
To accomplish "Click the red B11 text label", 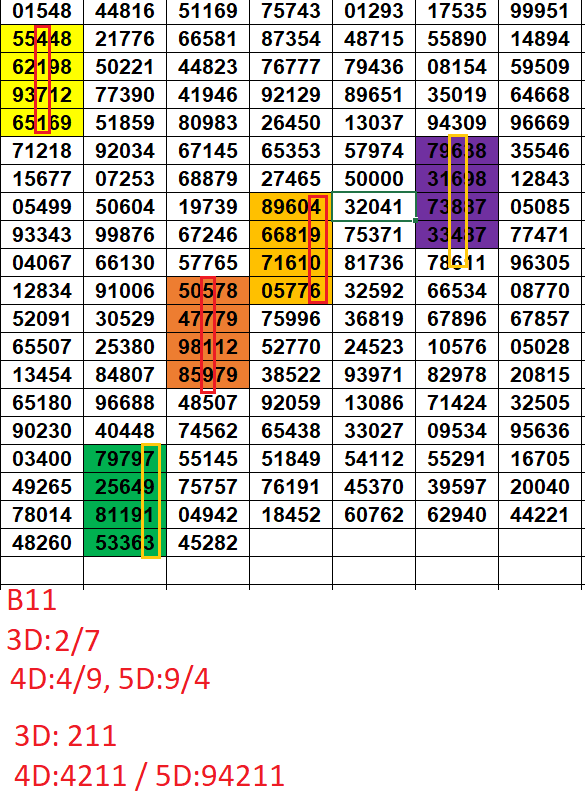I will tap(32, 600).
